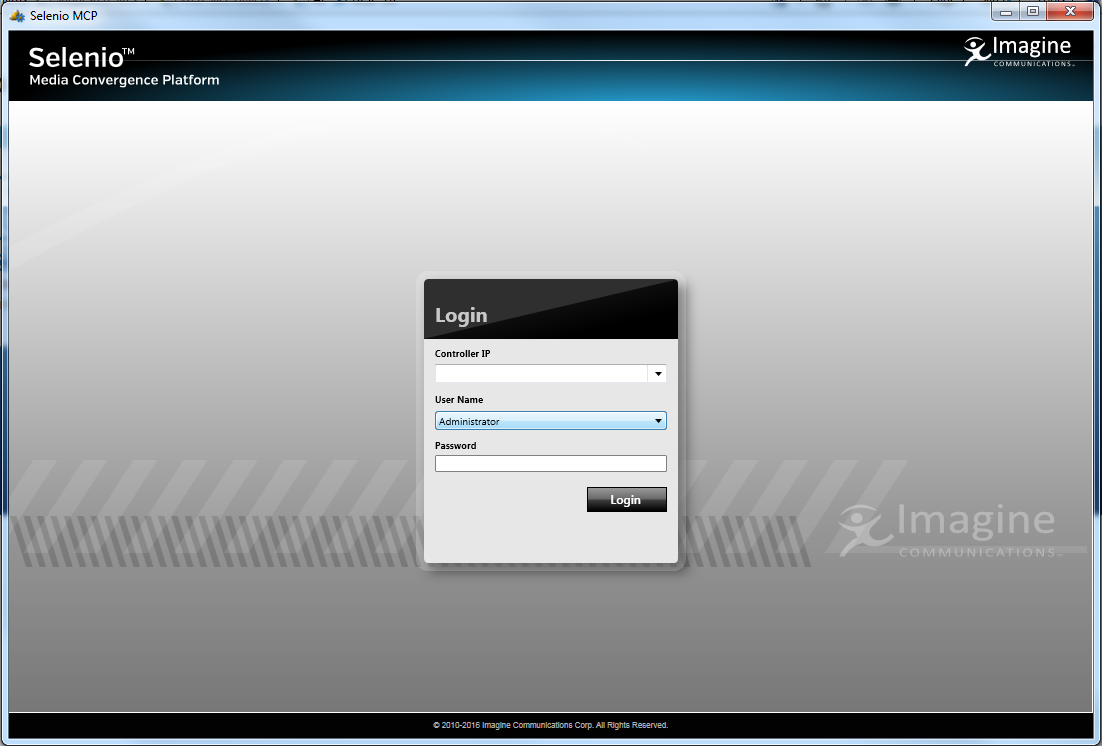This screenshot has height=746, width=1102.
Task: Expand the Controller IP dropdown arrow
Action: [658, 373]
